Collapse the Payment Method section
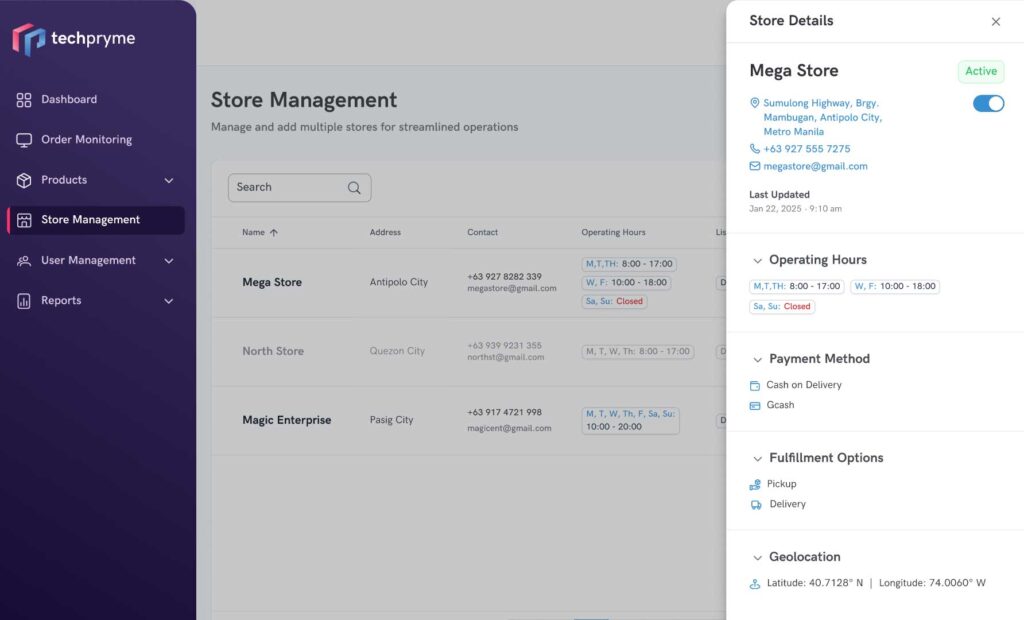This screenshot has height=620, width=1024. coord(757,360)
